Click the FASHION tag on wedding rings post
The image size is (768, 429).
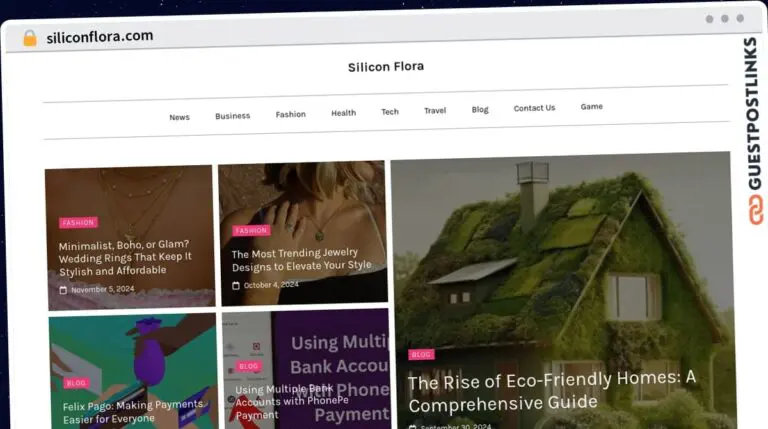coord(78,223)
